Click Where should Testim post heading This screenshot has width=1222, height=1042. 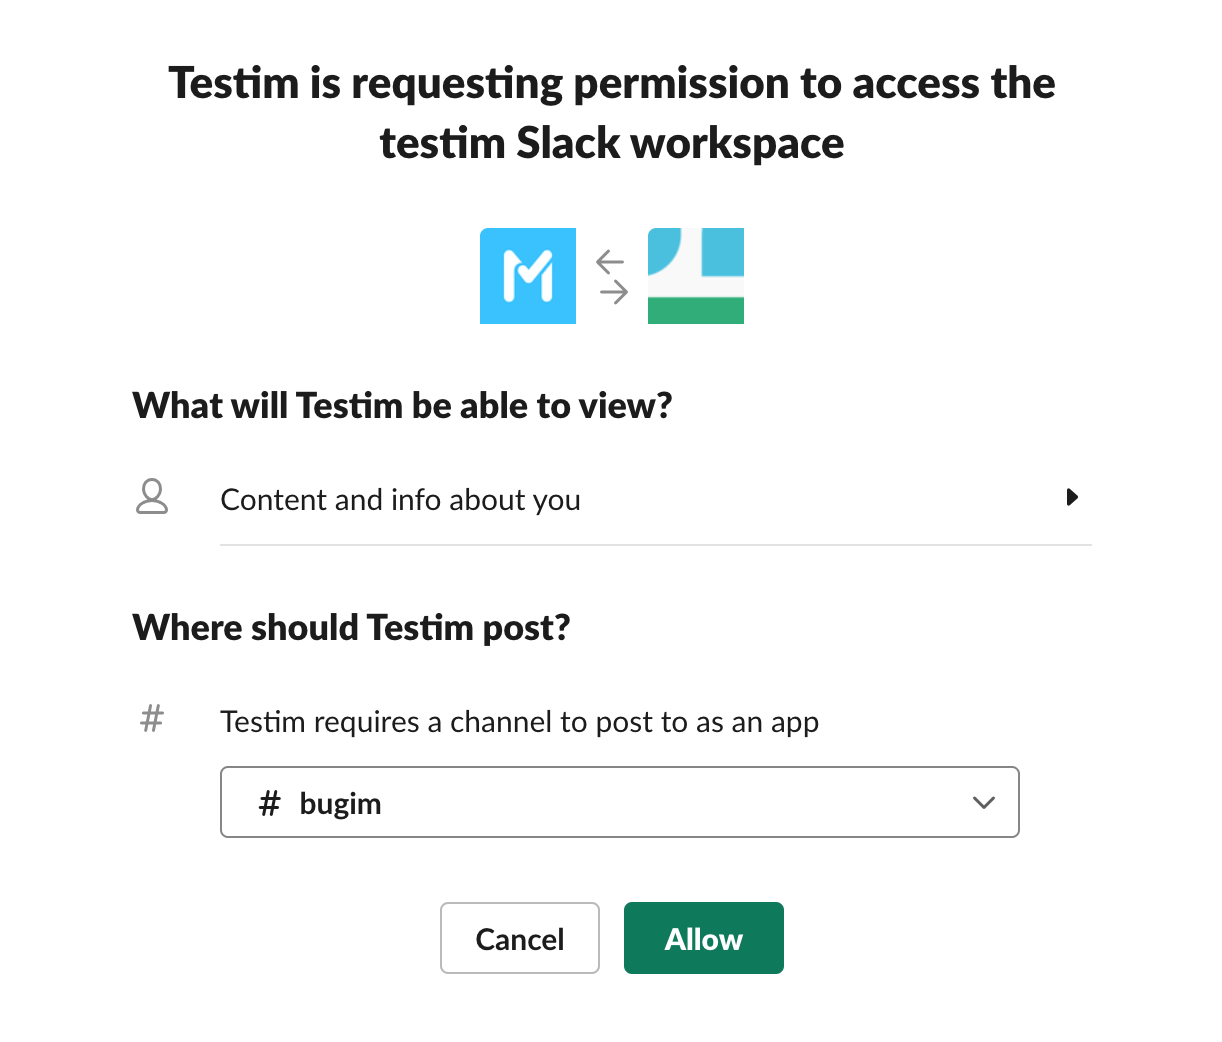tap(351, 628)
